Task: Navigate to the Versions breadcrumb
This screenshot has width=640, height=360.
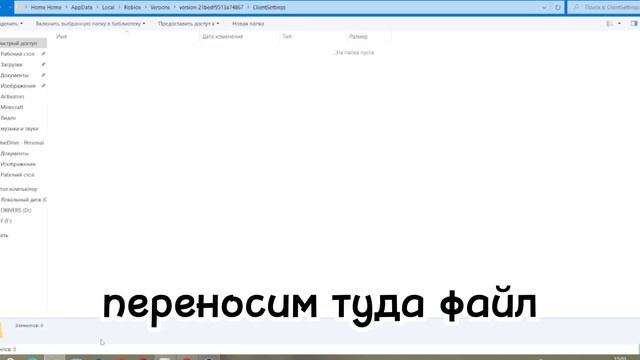Action: [x=160, y=7]
